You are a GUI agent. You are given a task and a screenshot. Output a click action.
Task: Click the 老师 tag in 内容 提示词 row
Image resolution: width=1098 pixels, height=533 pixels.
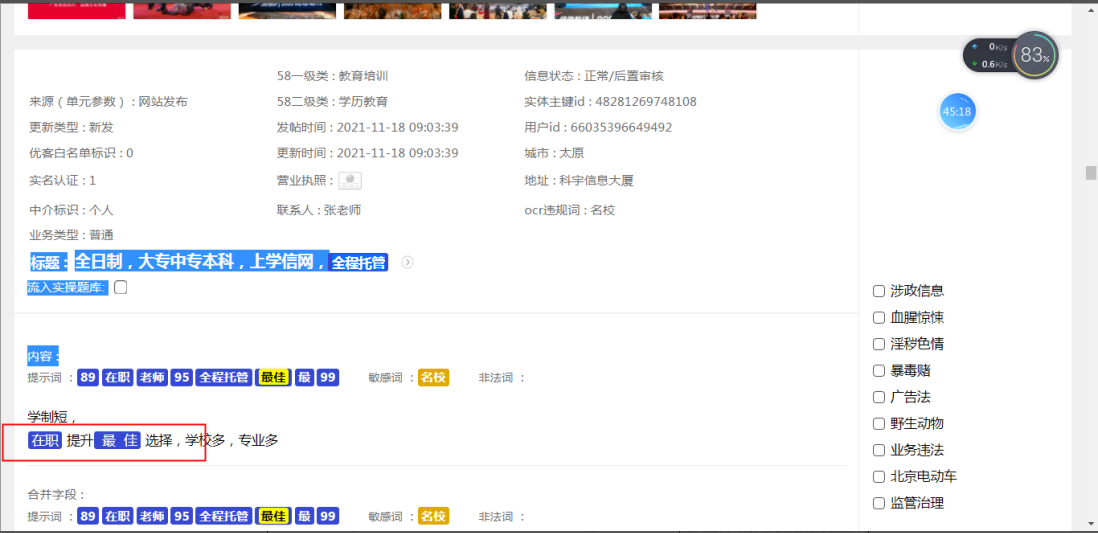click(151, 378)
